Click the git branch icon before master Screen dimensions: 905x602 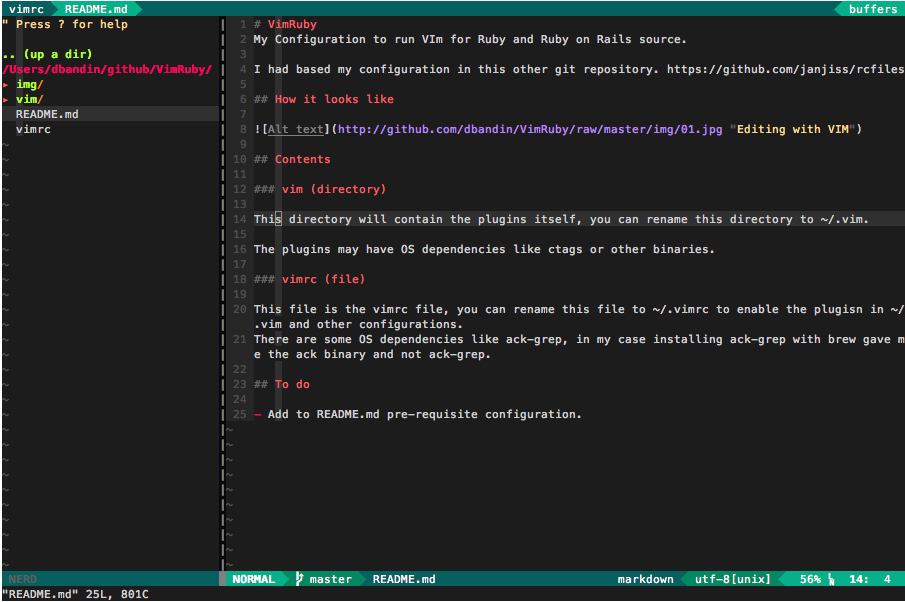click(x=299, y=579)
